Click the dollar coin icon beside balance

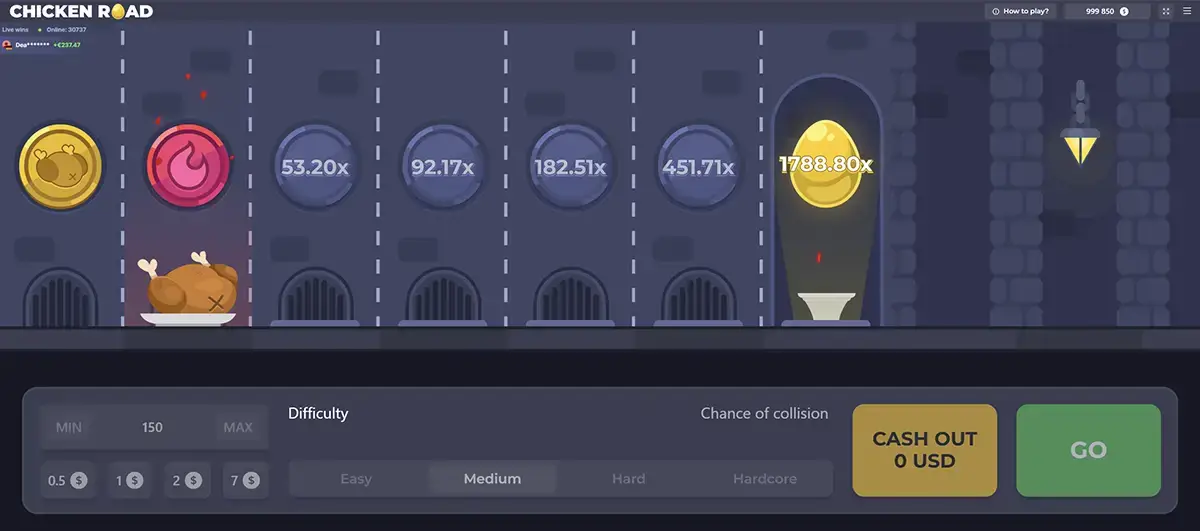pyautogui.click(x=1124, y=12)
